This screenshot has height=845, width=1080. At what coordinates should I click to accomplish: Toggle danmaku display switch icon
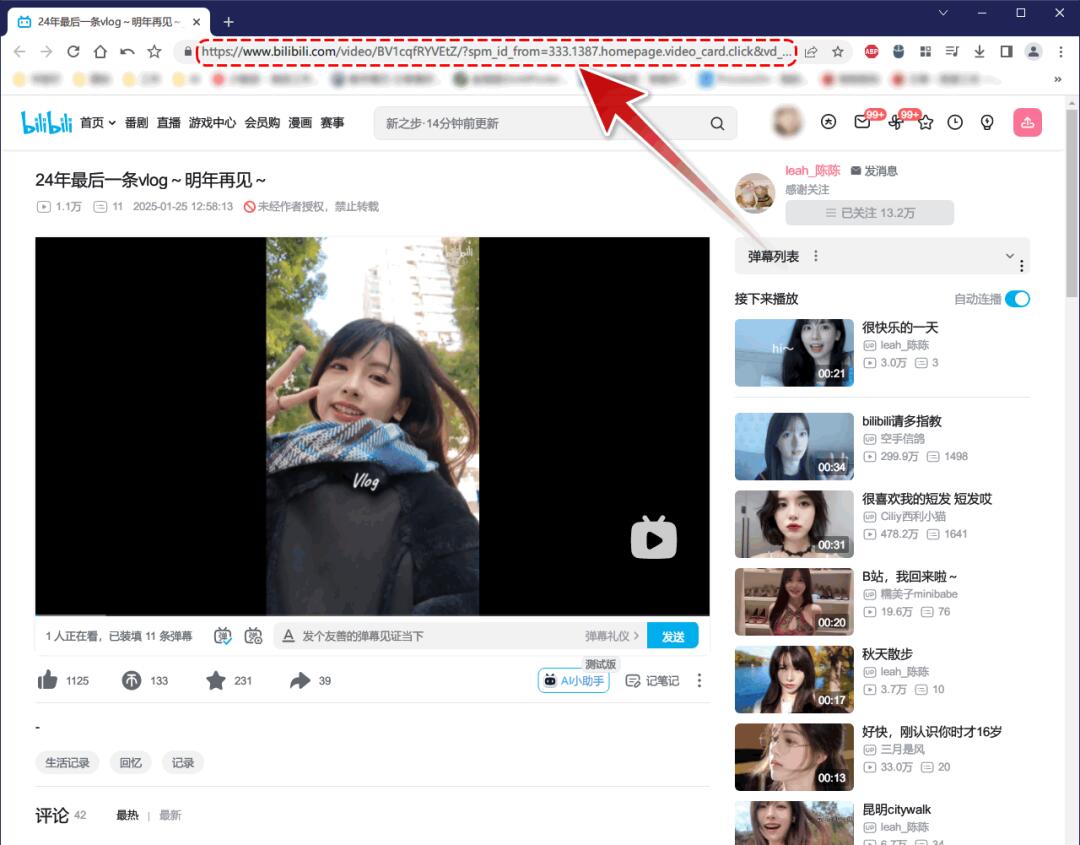pos(222,636)
